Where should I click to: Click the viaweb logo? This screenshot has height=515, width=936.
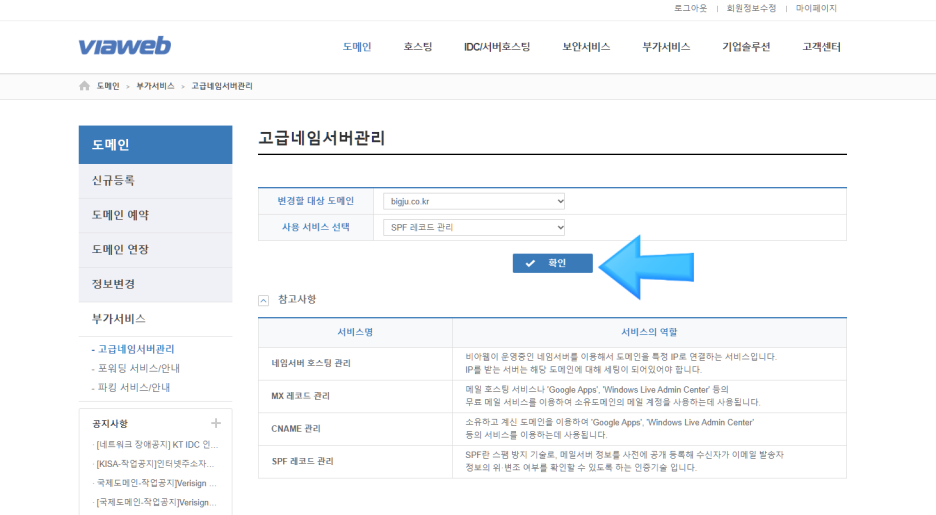point(125,46)
